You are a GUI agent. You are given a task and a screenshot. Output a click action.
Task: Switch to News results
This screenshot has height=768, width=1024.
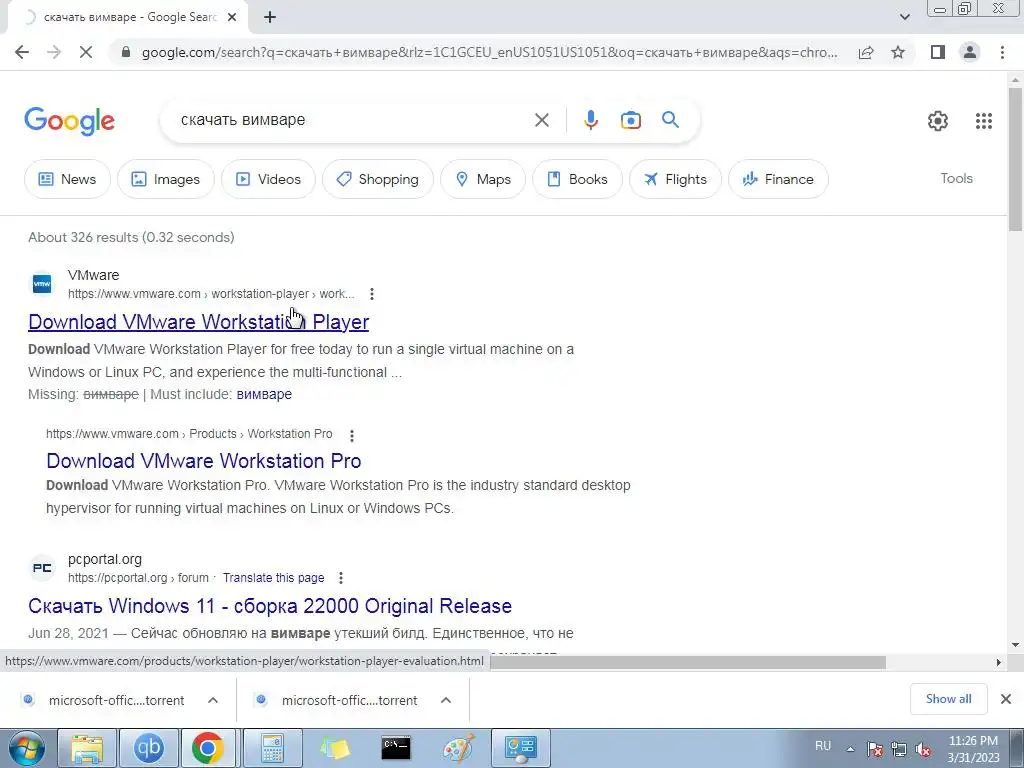tap(67, 179)
